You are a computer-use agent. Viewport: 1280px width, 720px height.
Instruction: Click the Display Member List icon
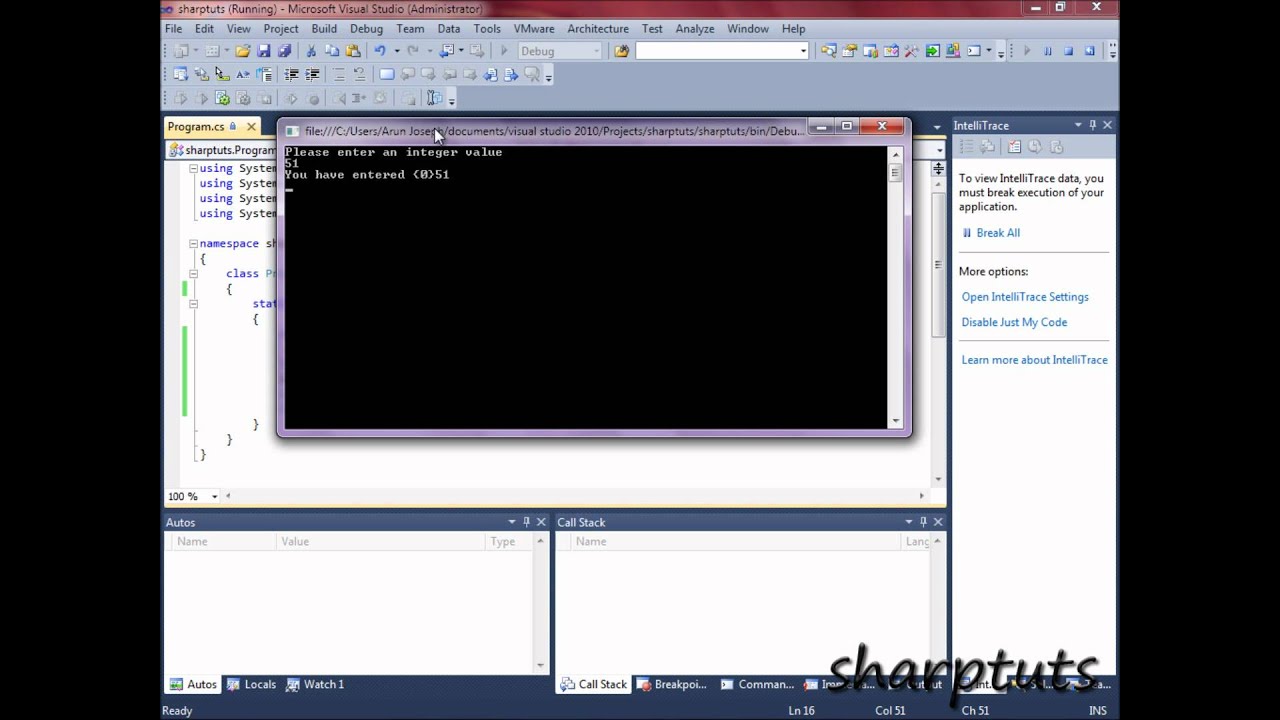(180, 75)
